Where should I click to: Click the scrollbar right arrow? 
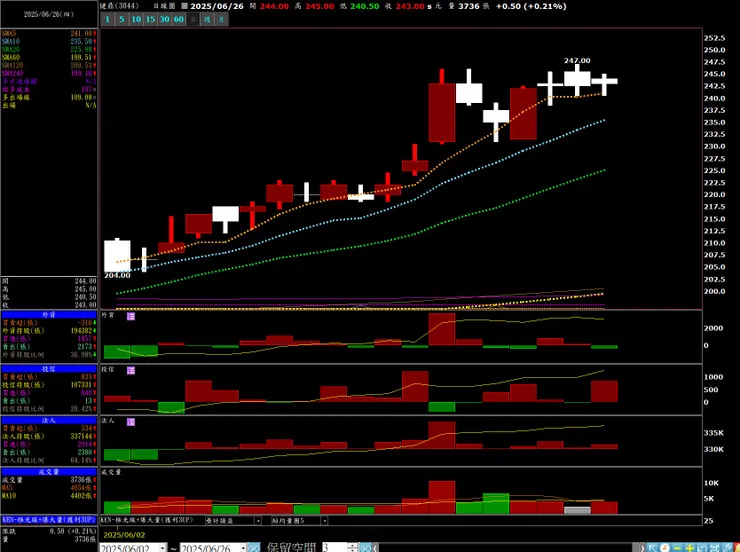point(642,548)
